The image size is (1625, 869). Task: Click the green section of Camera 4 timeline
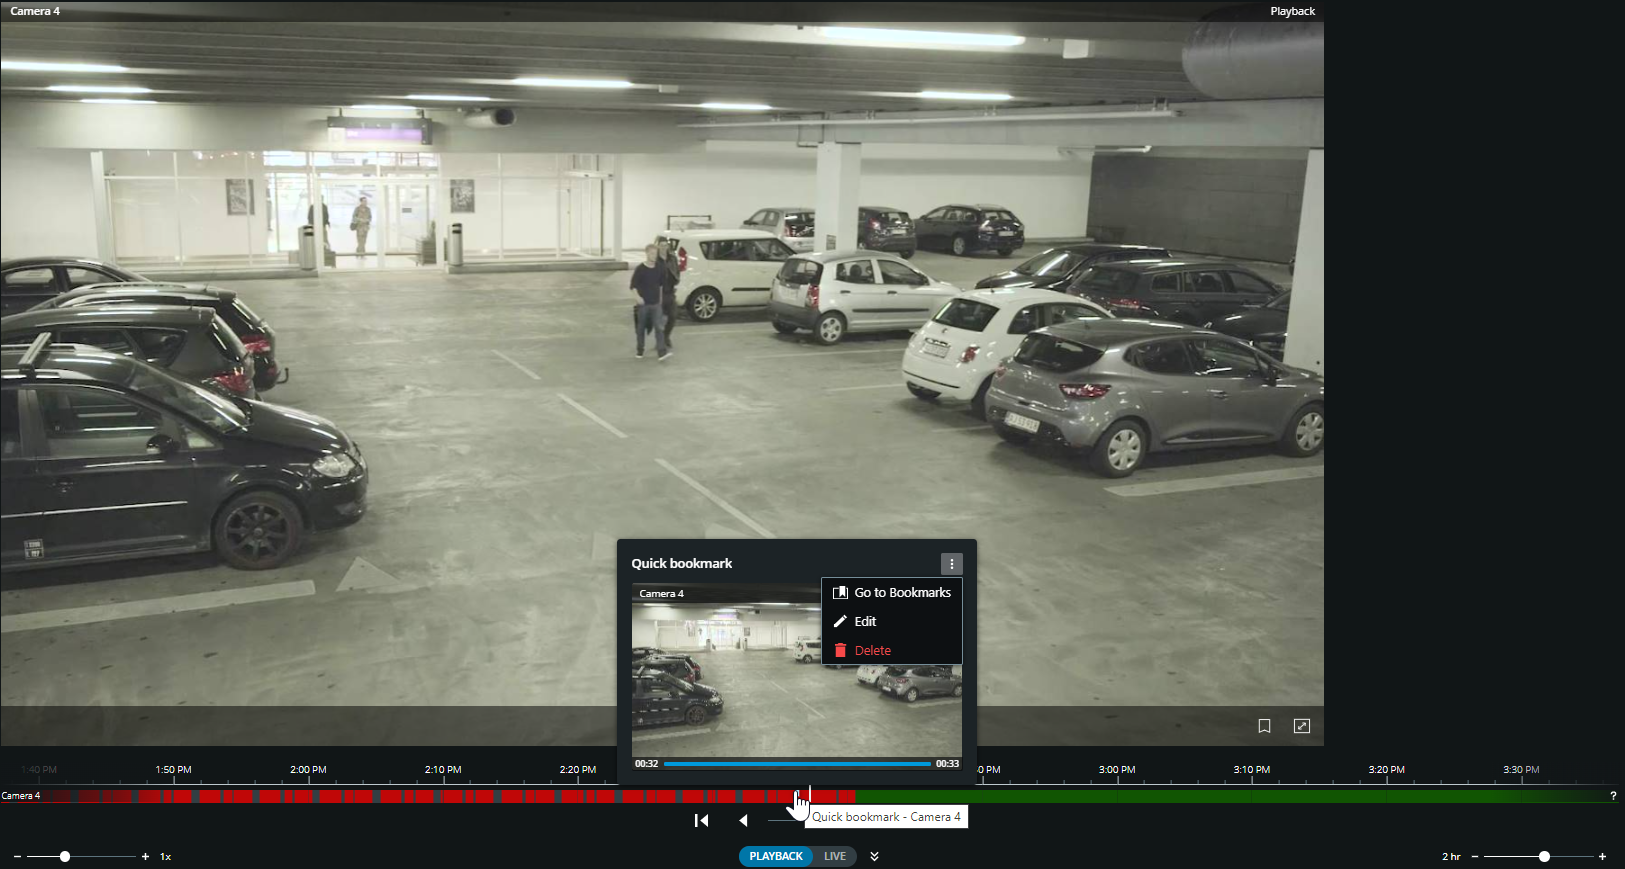click(x=1200, y=797)
